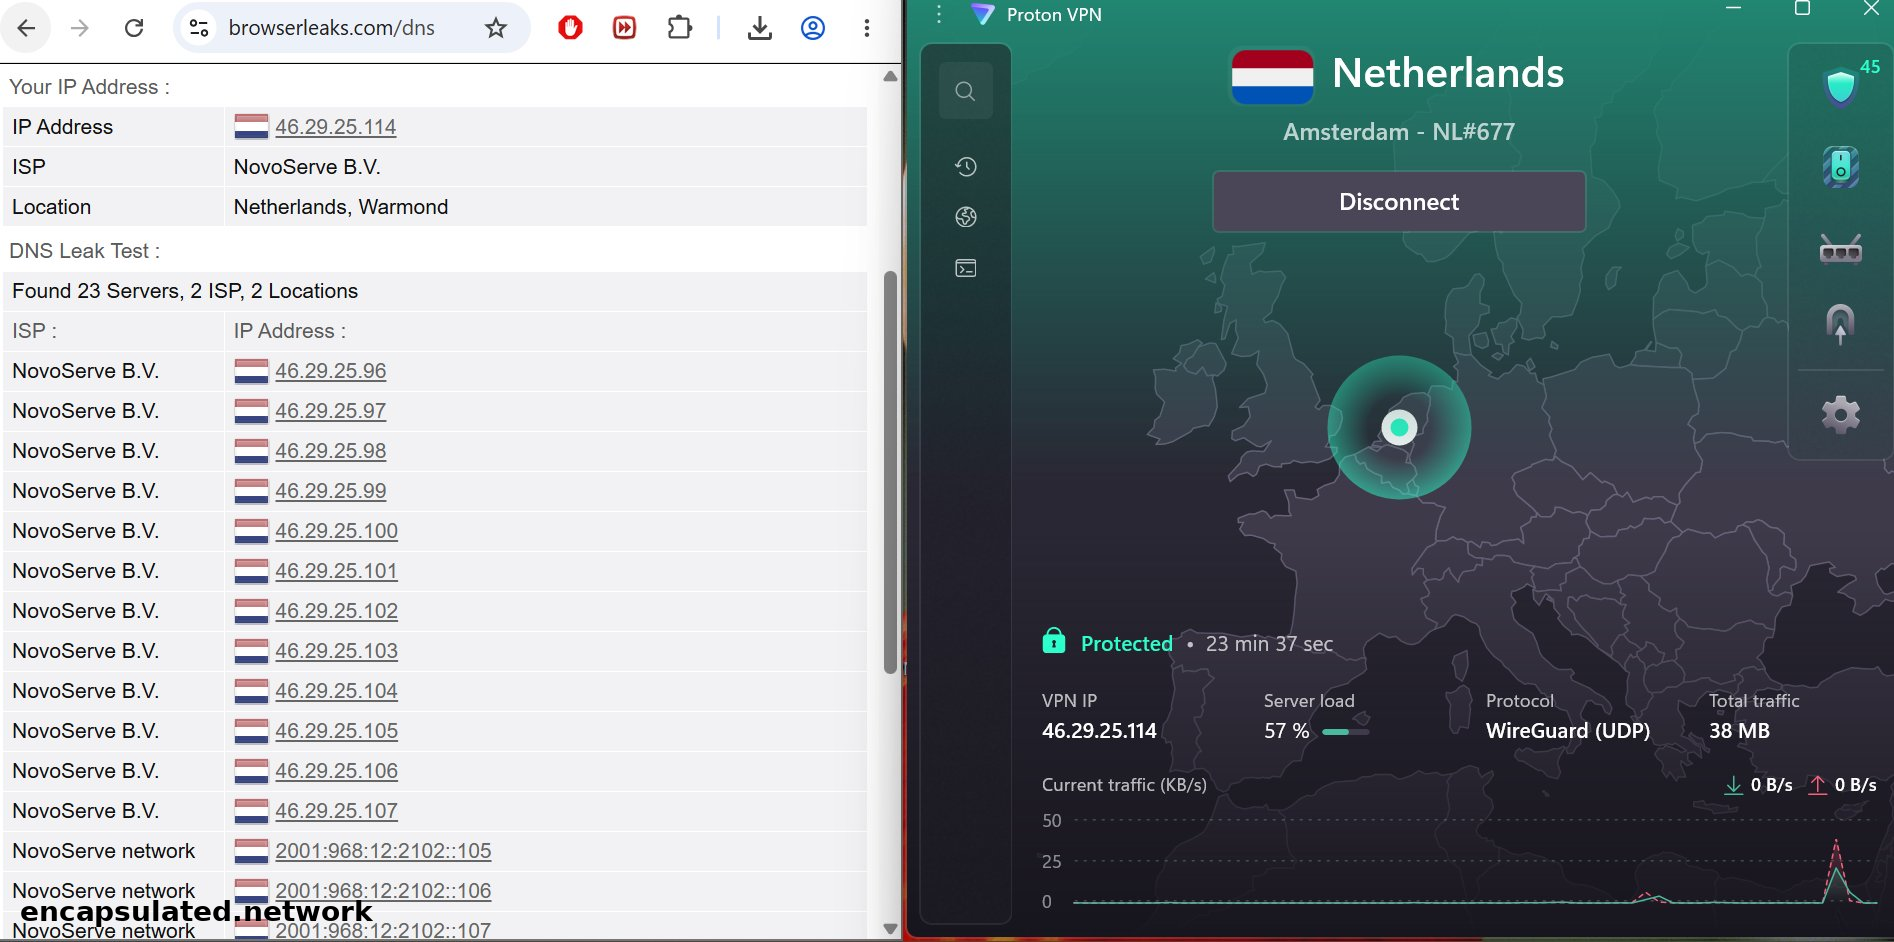Click the browser back arrow
Screen dimensions: 1894x942
coord(27,28)
